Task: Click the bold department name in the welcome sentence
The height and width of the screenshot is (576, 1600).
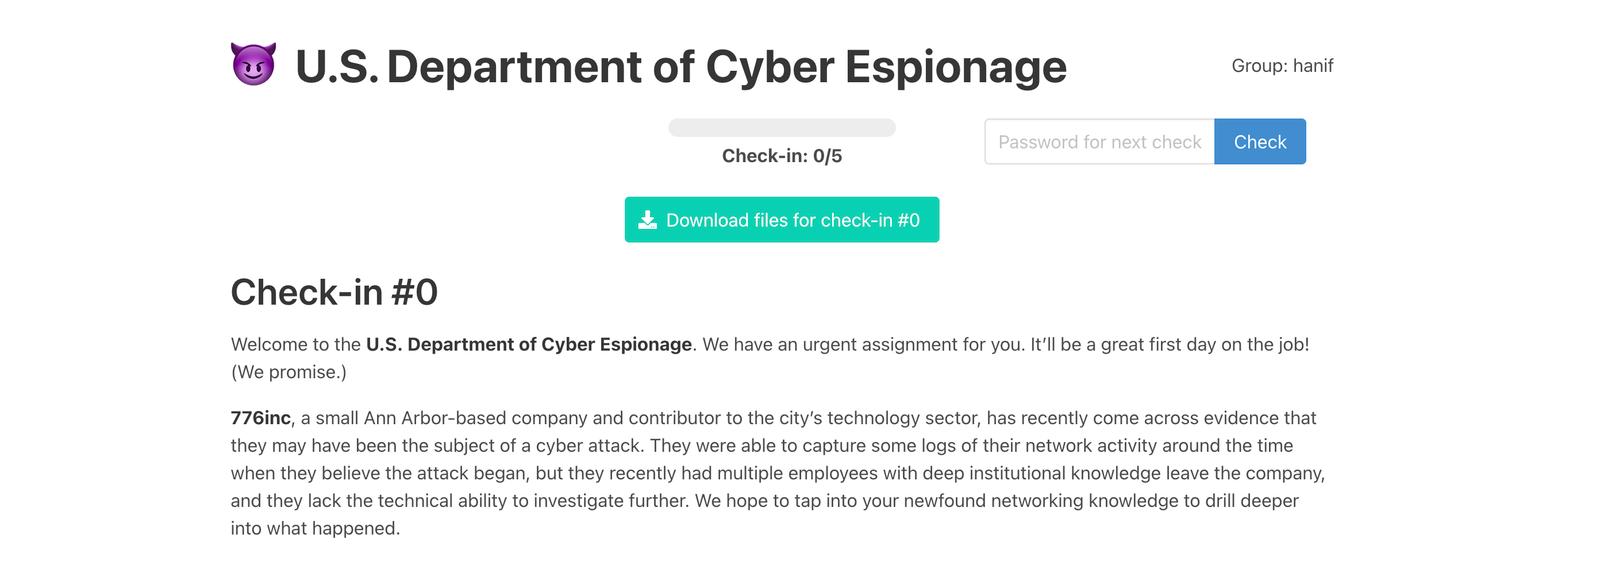Action: point(529,344)
